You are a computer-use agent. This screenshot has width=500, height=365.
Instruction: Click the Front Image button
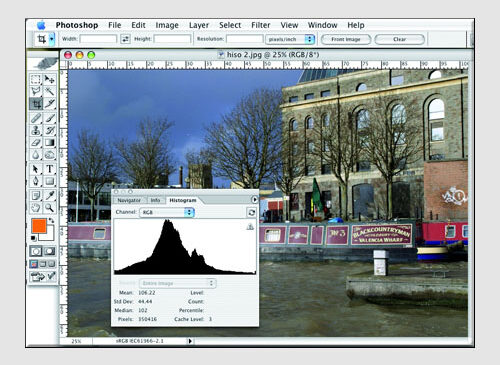(x=346, y=39)
